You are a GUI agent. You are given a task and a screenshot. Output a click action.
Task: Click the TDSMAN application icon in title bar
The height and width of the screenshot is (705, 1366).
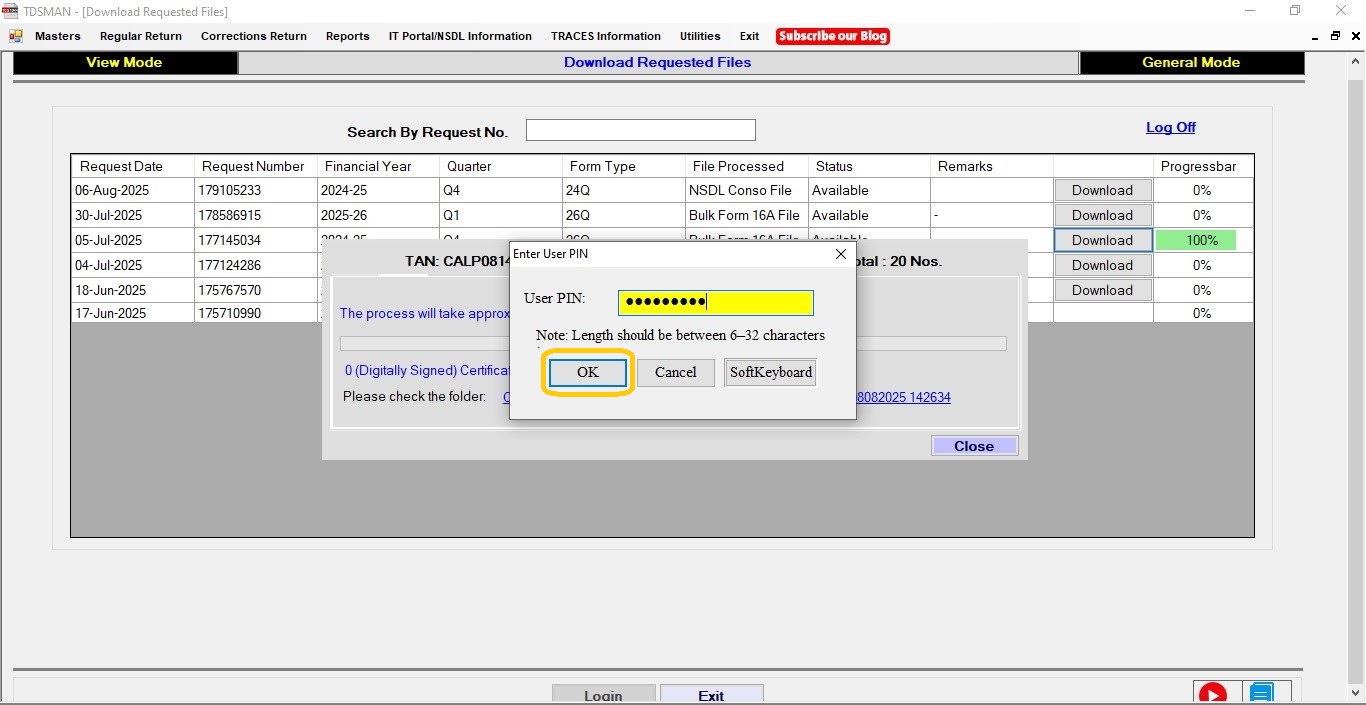pos(11,11)
